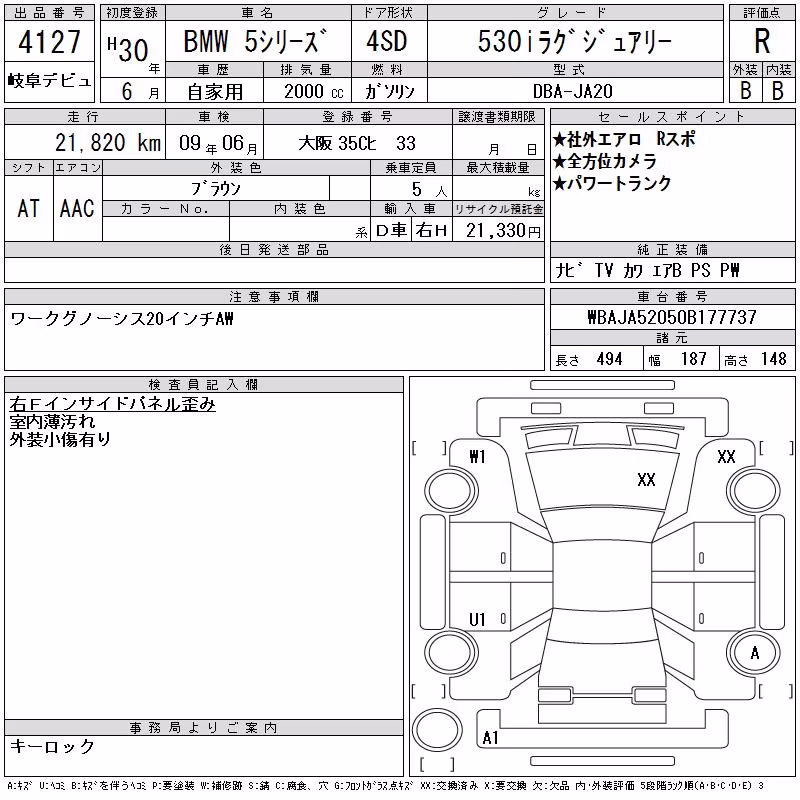
Task: Click the W1 mark on front fender
Action: [x=477, y=456]
